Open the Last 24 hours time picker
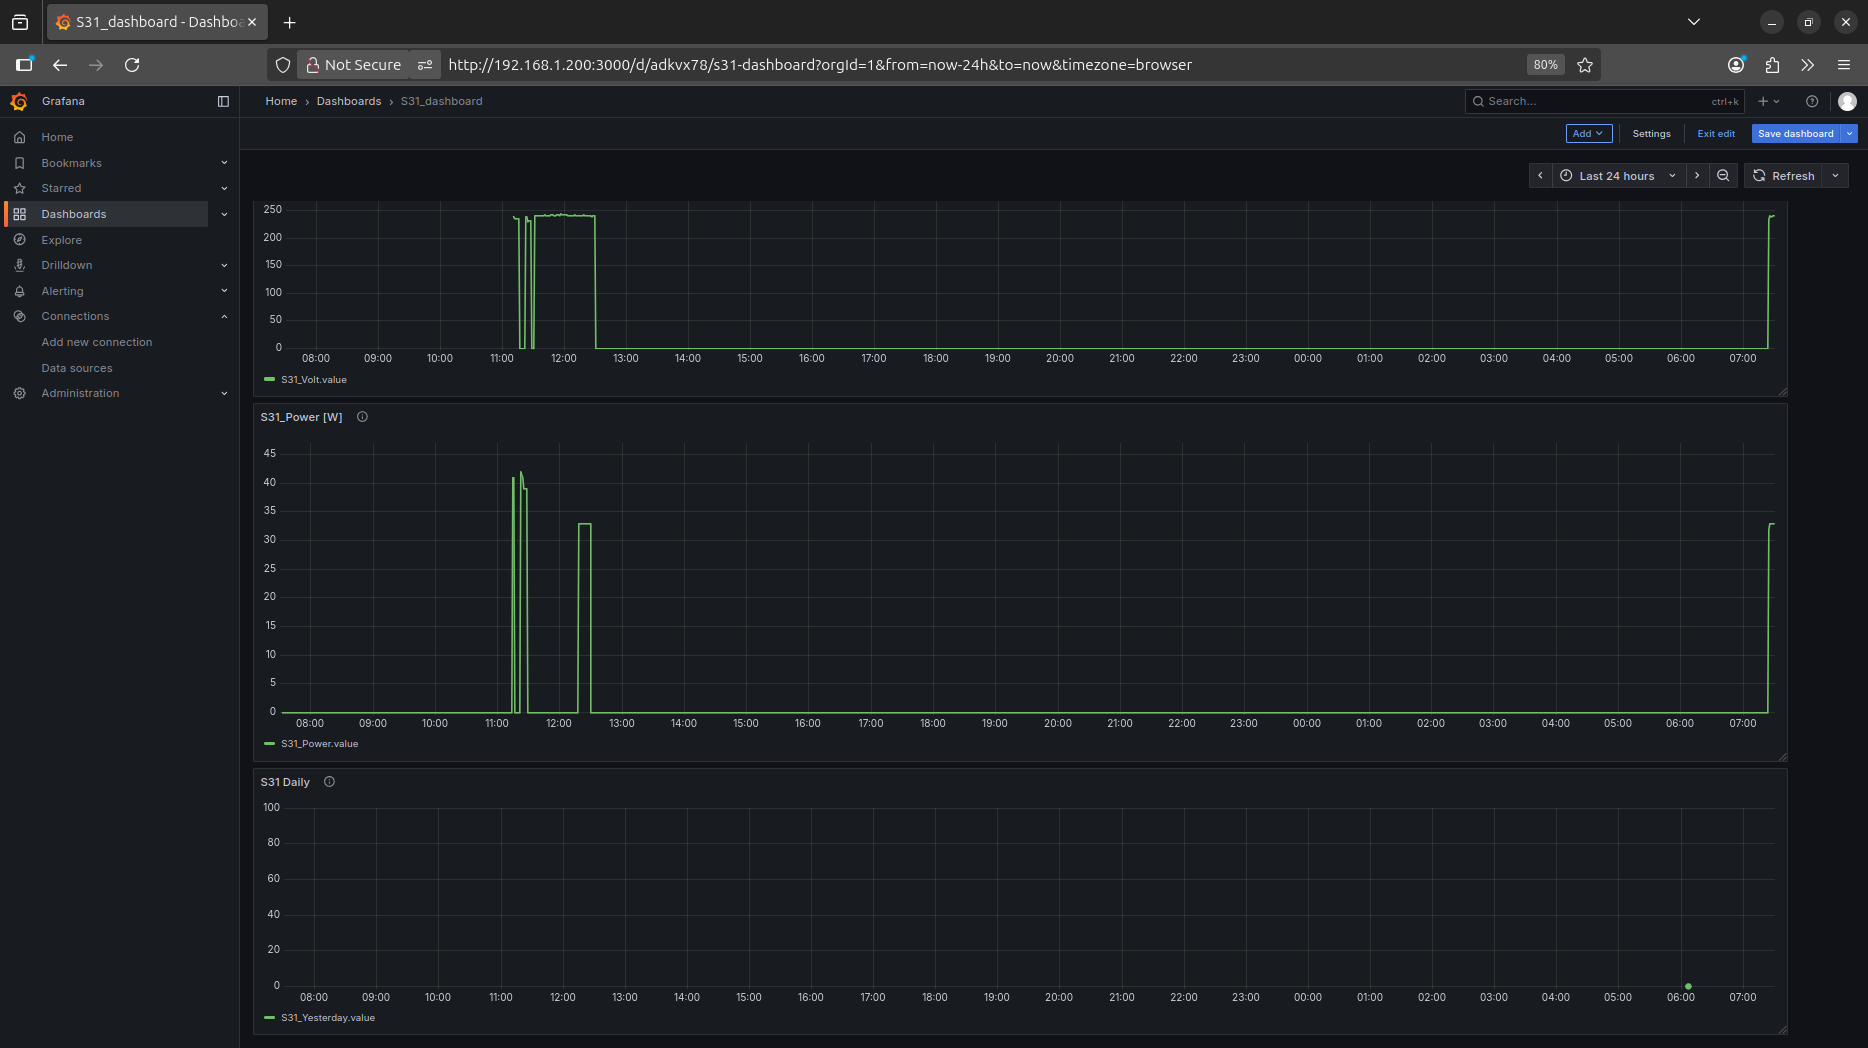The width and height of the screenshot is (1868, 1048). (x=1617, y=176)
